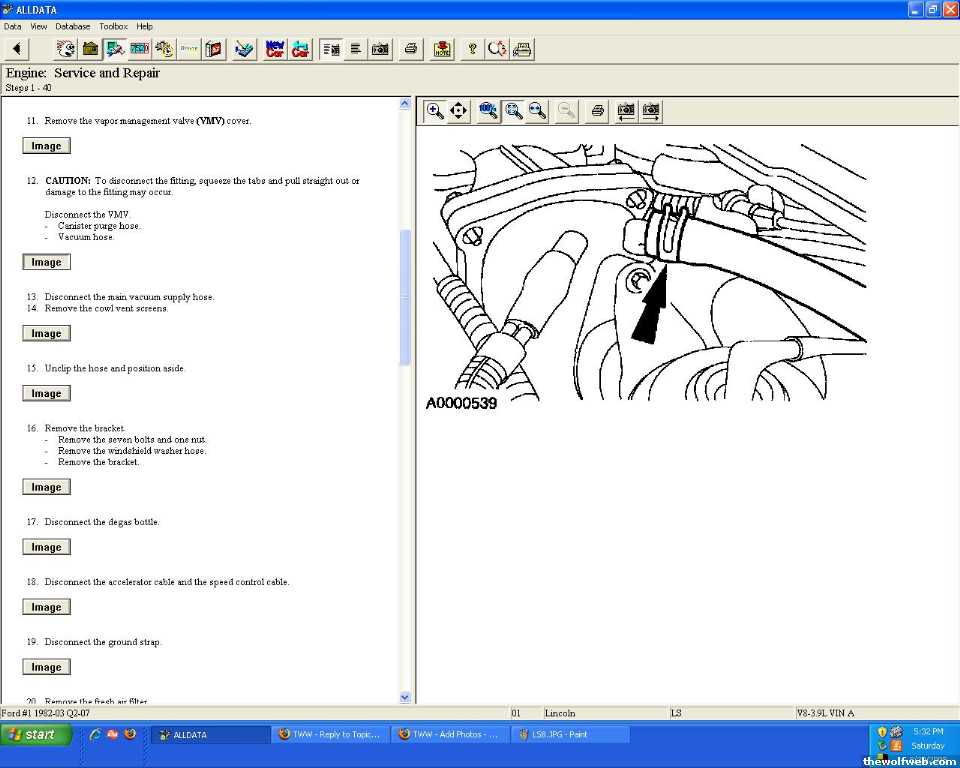Screen dimensions: 960x768
Task: Go to next image camera icon
Action: [x=651, y=111]
